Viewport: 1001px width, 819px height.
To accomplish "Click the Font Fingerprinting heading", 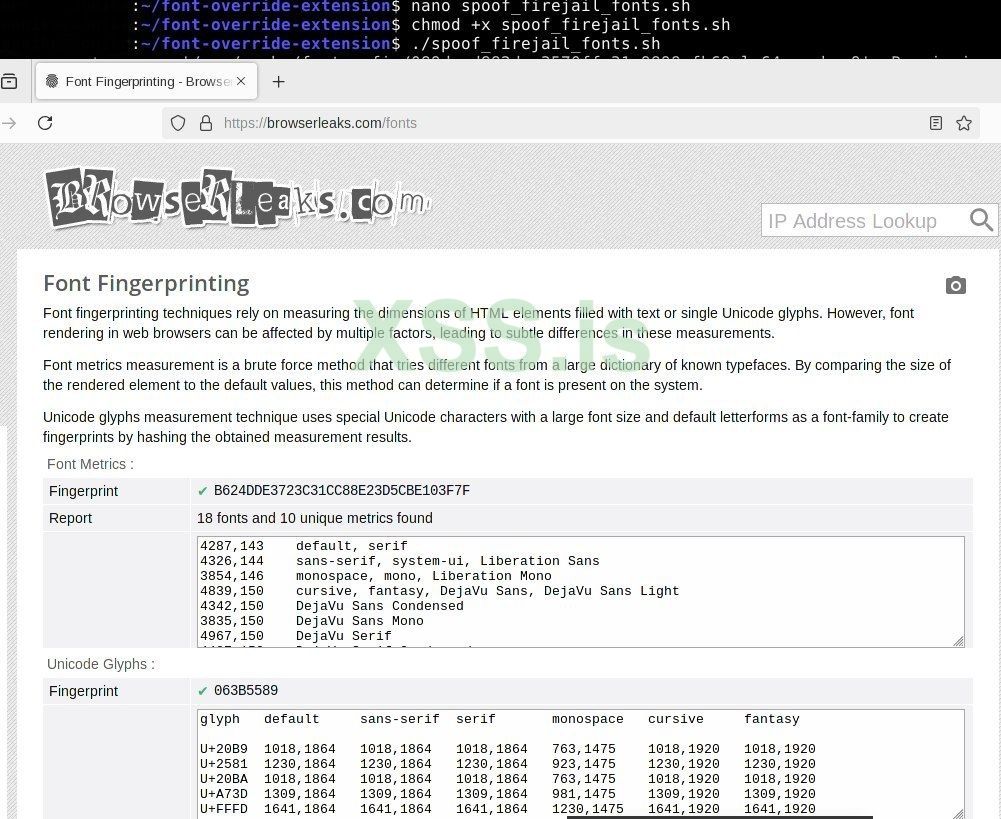I will (x=146, y=283).
